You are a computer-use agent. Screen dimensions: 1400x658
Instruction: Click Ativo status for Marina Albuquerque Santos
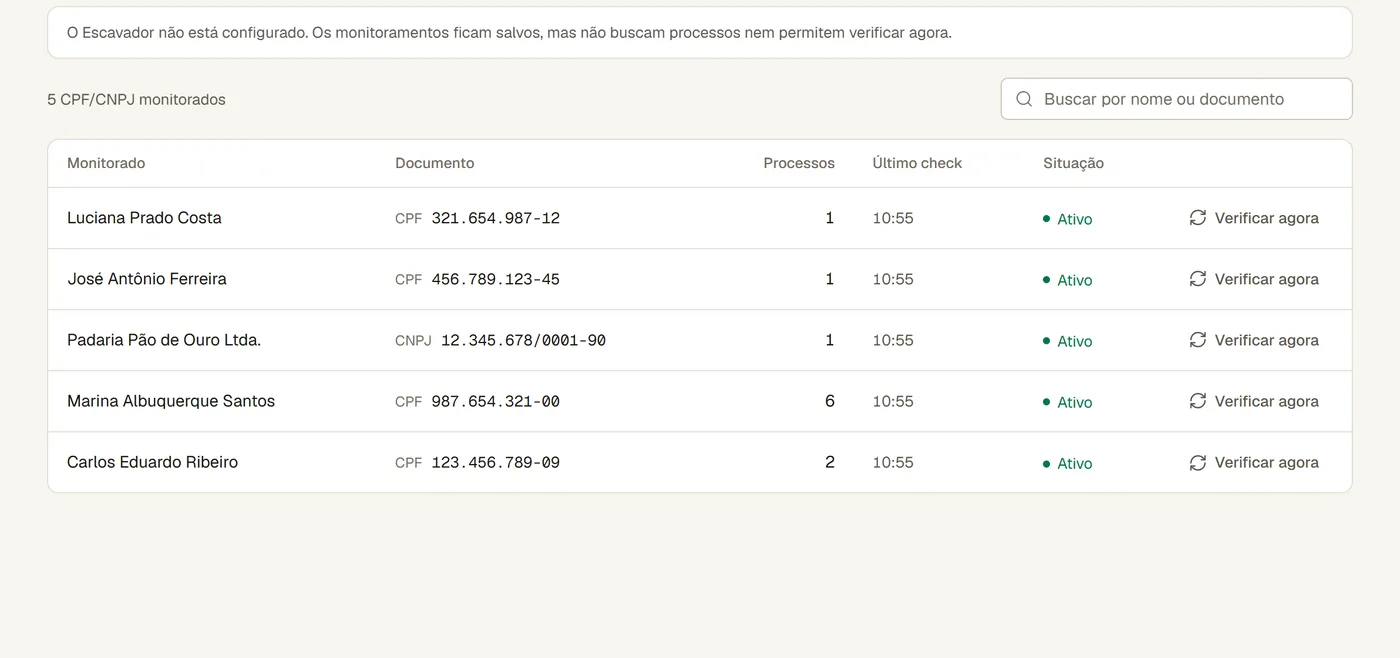coord(1068,402)
